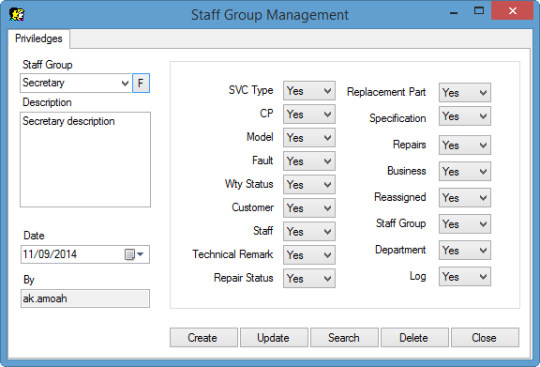Click the Update button
The width and height of the screenshot is (540, 367).
tap(274, 337)
